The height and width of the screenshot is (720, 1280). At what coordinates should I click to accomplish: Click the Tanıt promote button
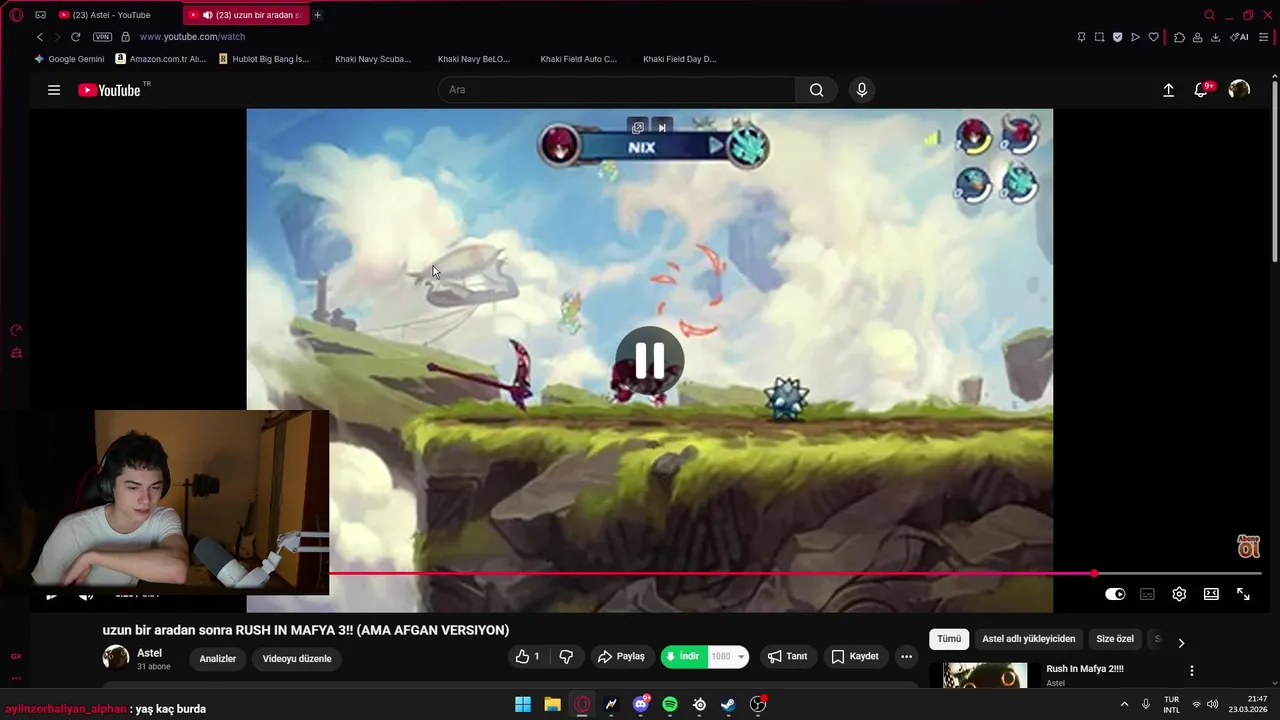coord(787,657)
